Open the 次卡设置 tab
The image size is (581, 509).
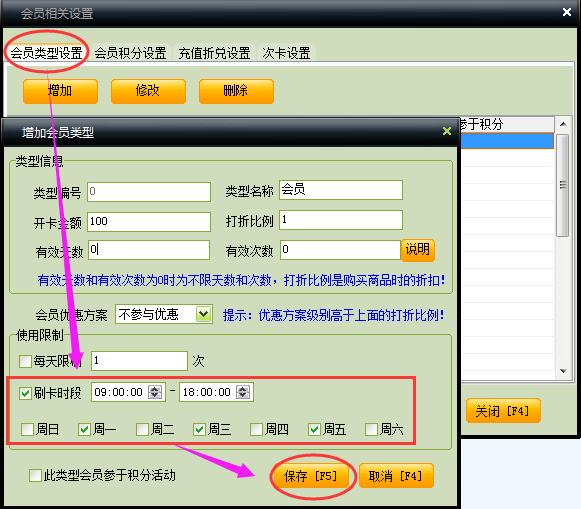pyautogui.click(x=286, y=53)
